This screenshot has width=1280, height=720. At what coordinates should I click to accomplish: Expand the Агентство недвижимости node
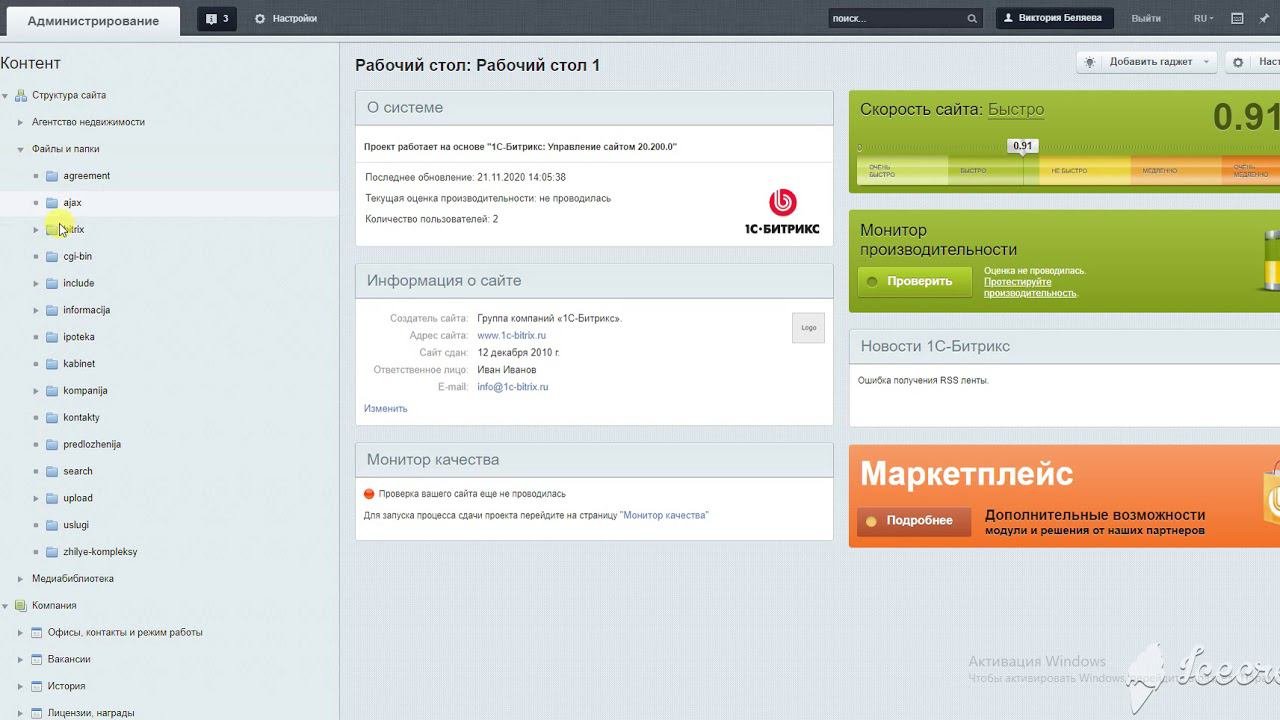(21, 122)
